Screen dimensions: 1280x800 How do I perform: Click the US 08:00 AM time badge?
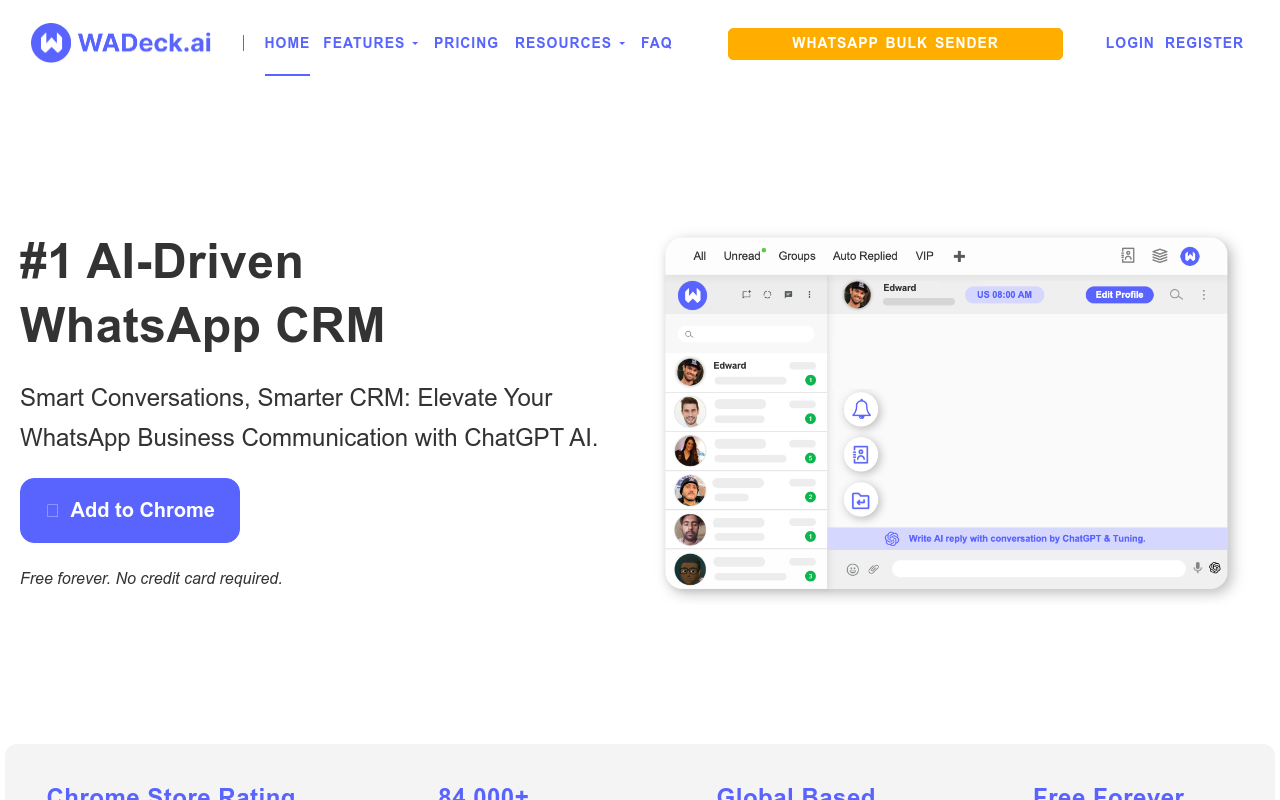click(1004, 295)
